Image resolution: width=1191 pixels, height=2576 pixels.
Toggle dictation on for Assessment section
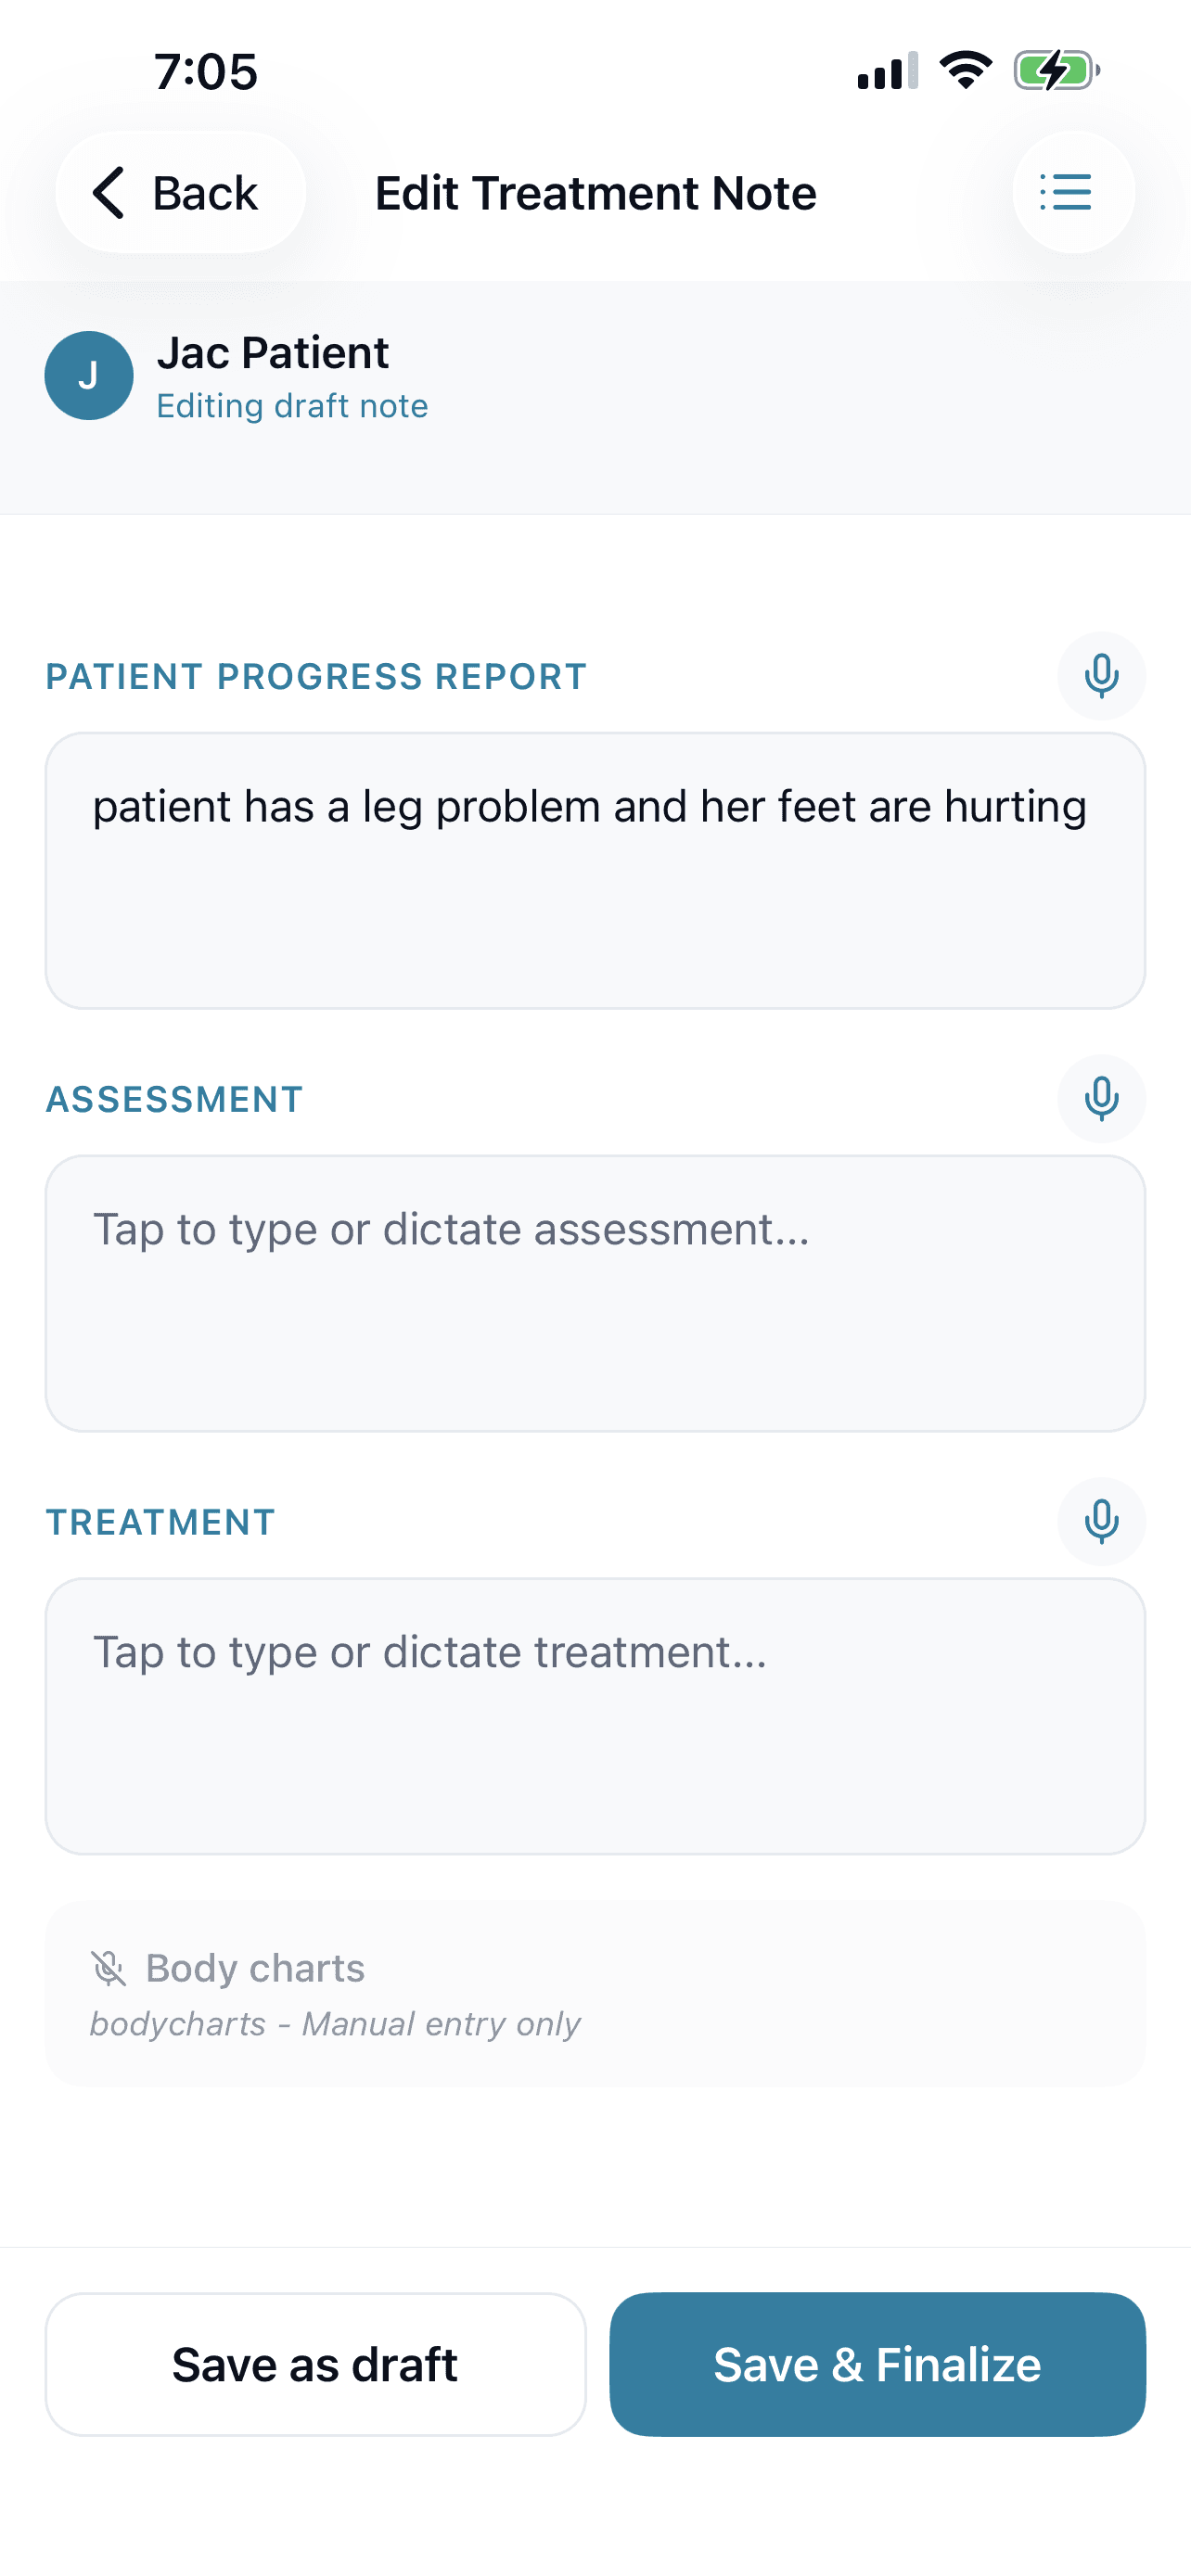point(1100,1098)
